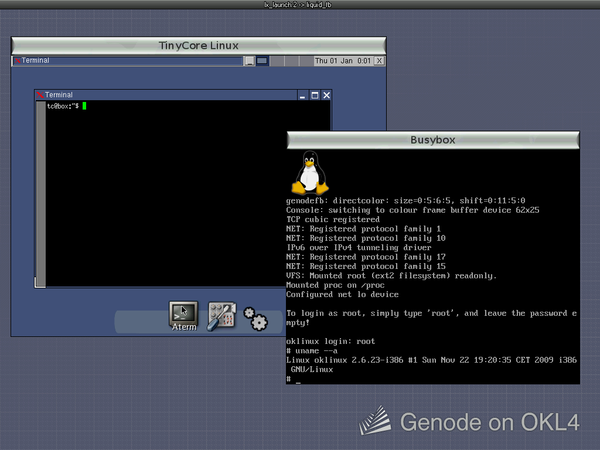Click 'Registered protocol family 17' line

(366, 257)
